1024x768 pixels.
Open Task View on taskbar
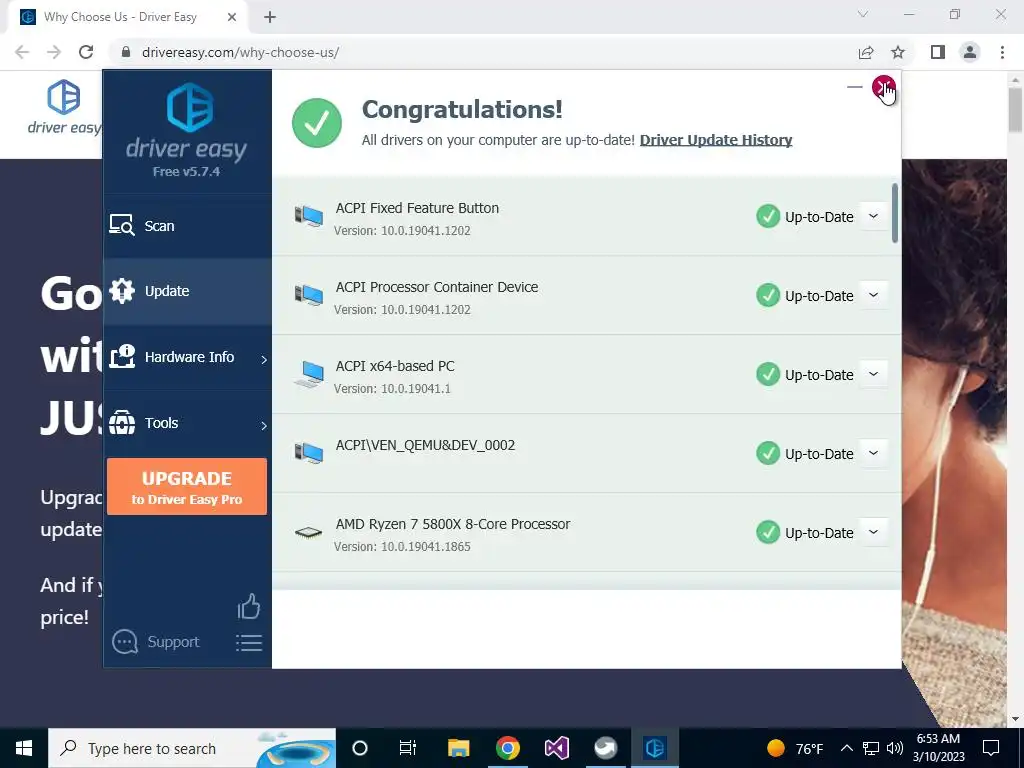(408, 748)
